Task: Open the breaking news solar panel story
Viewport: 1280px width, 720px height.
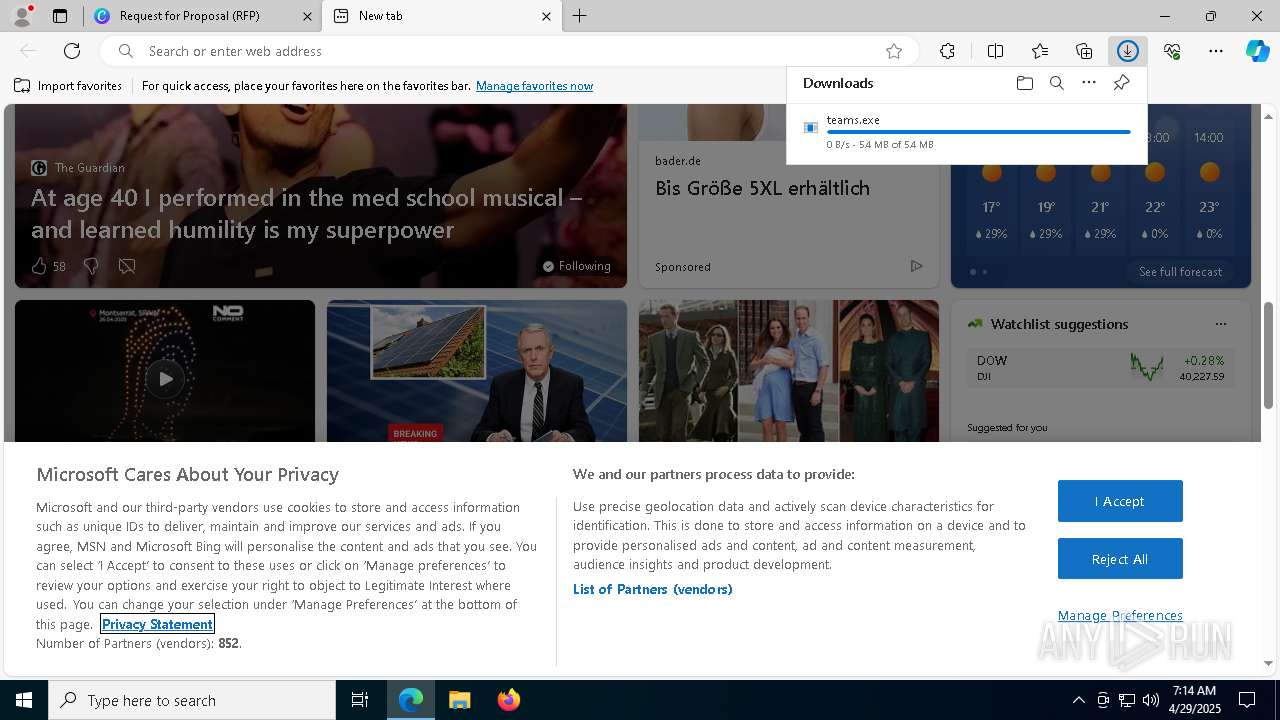Action: pos(477,371)
